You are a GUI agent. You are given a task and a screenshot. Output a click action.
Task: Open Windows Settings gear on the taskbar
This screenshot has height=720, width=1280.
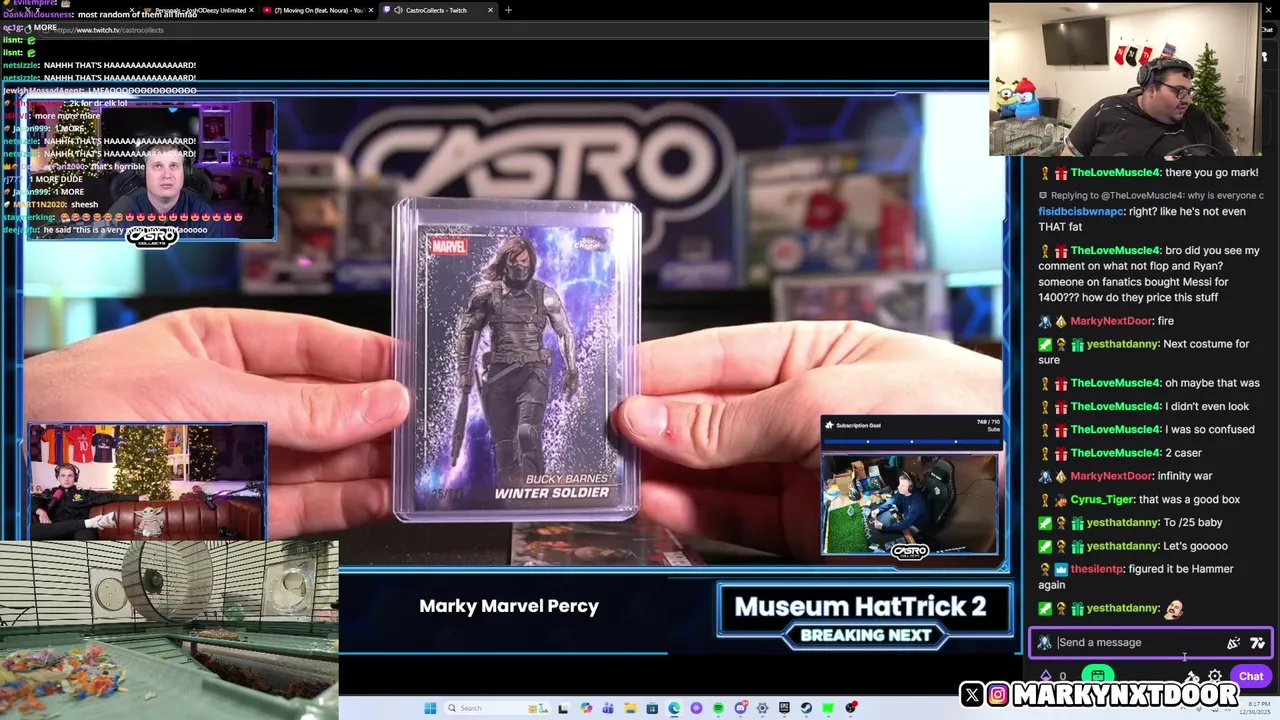coord(762,708)
